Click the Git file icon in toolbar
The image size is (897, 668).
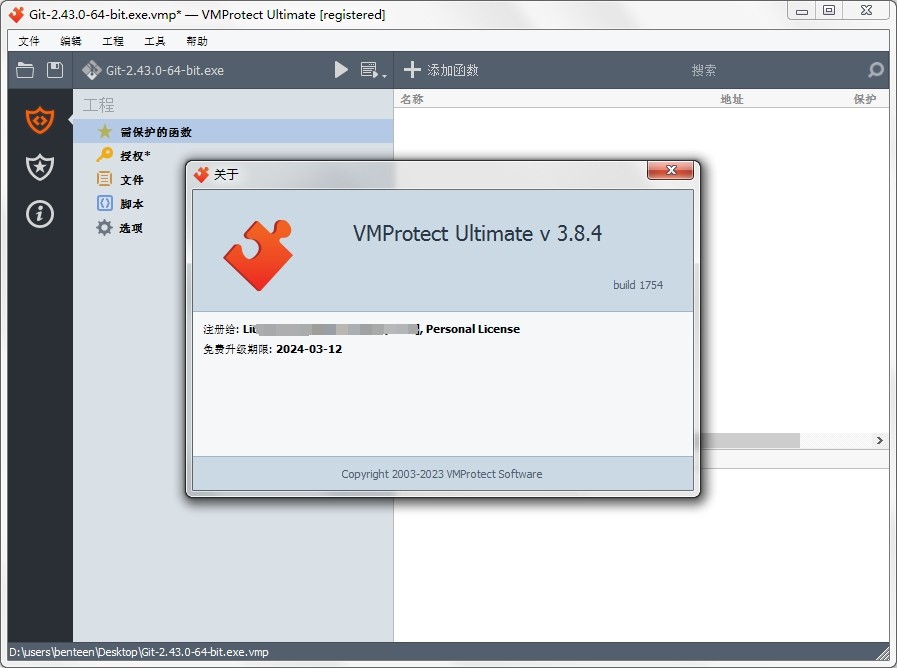[x=92, y=70]
